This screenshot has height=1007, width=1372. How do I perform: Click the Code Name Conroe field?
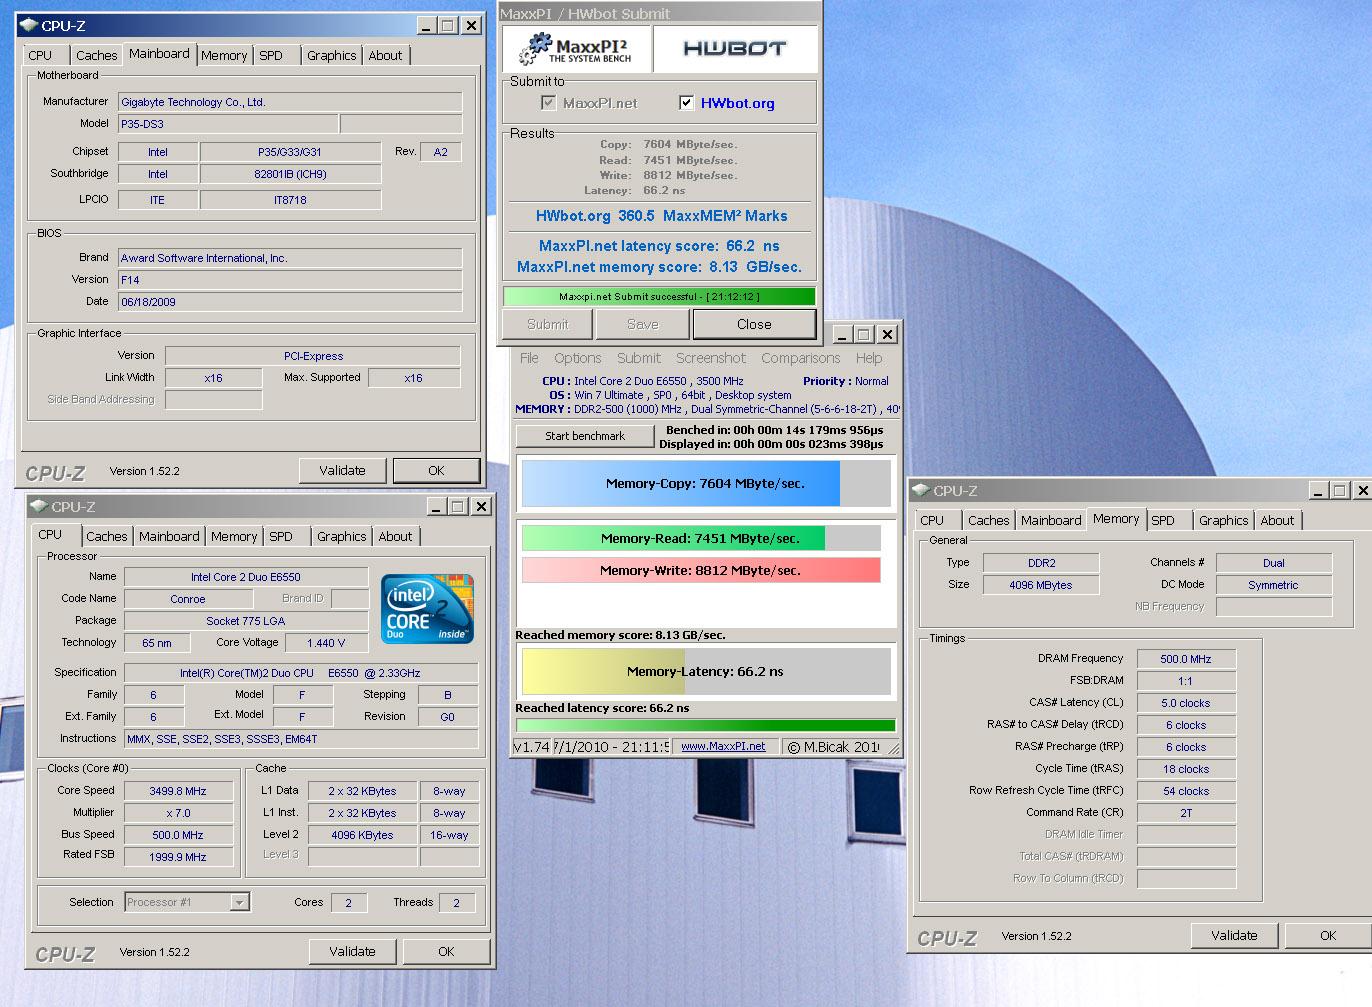coord(187,599)
